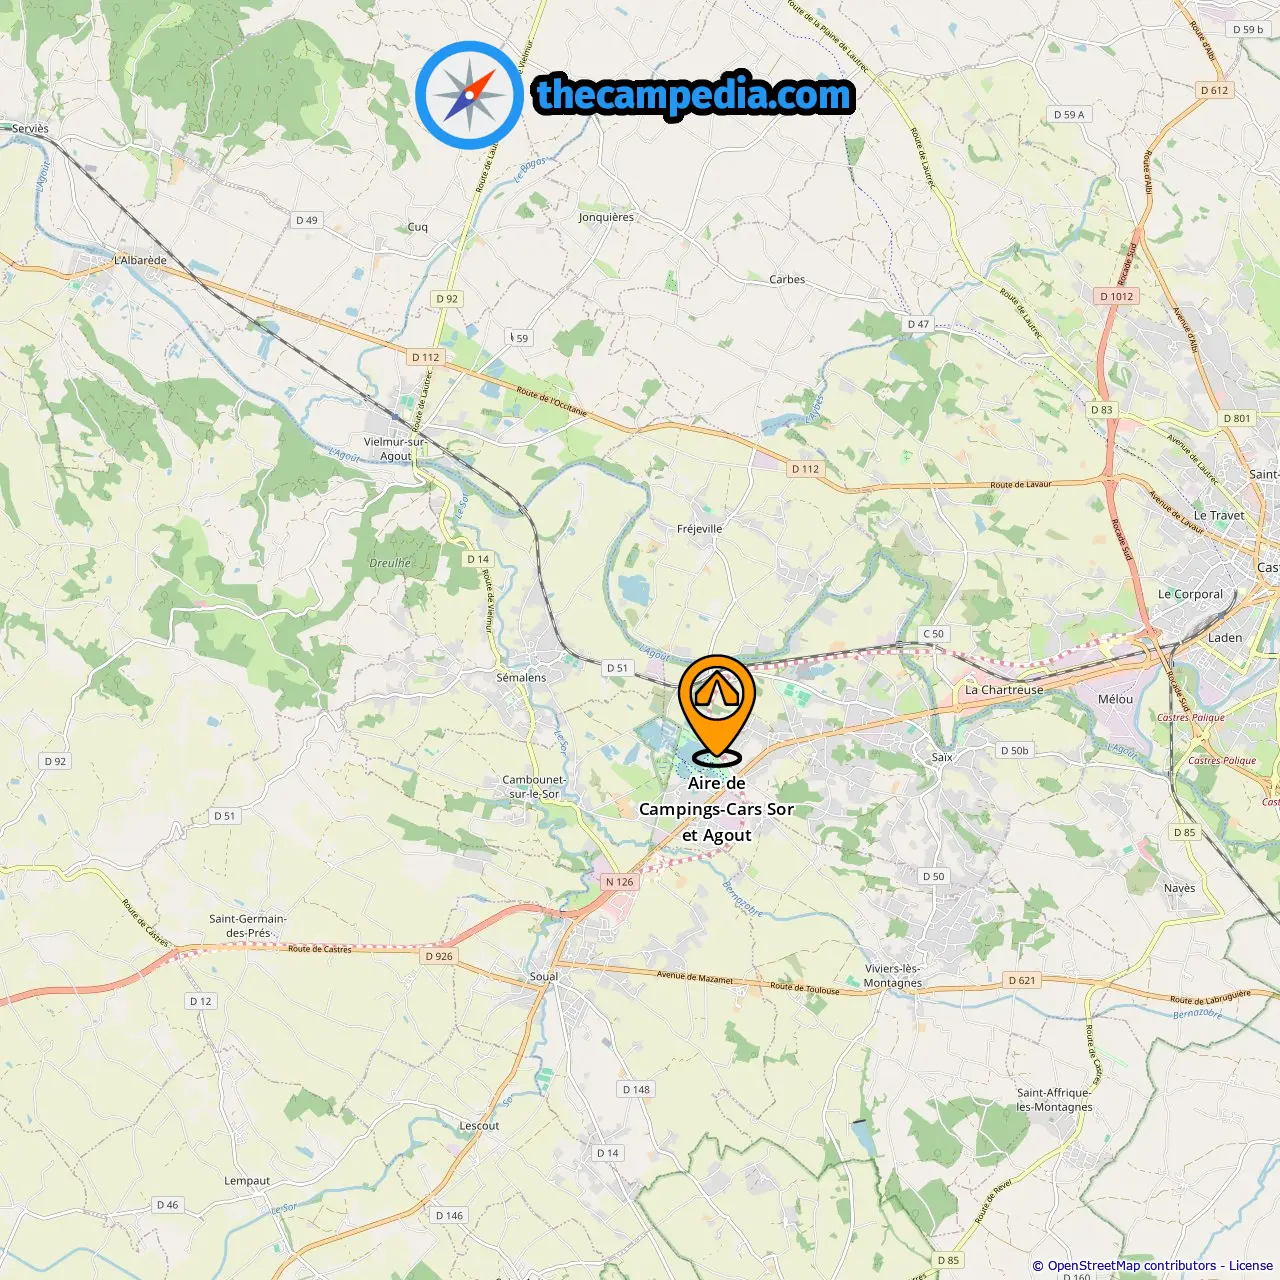The width and height of the screenshot is (1280, 1280).
Task: Click the Saint-Germain-des-Prés label
Action: [x=248, y=925]
